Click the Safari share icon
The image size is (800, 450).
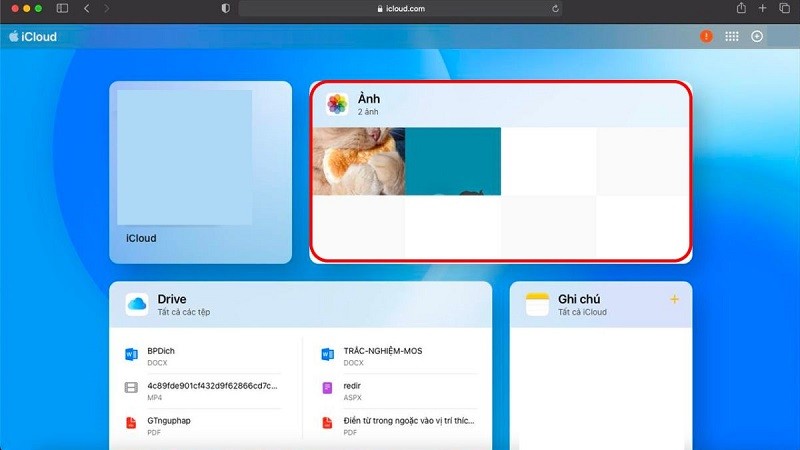741,8
